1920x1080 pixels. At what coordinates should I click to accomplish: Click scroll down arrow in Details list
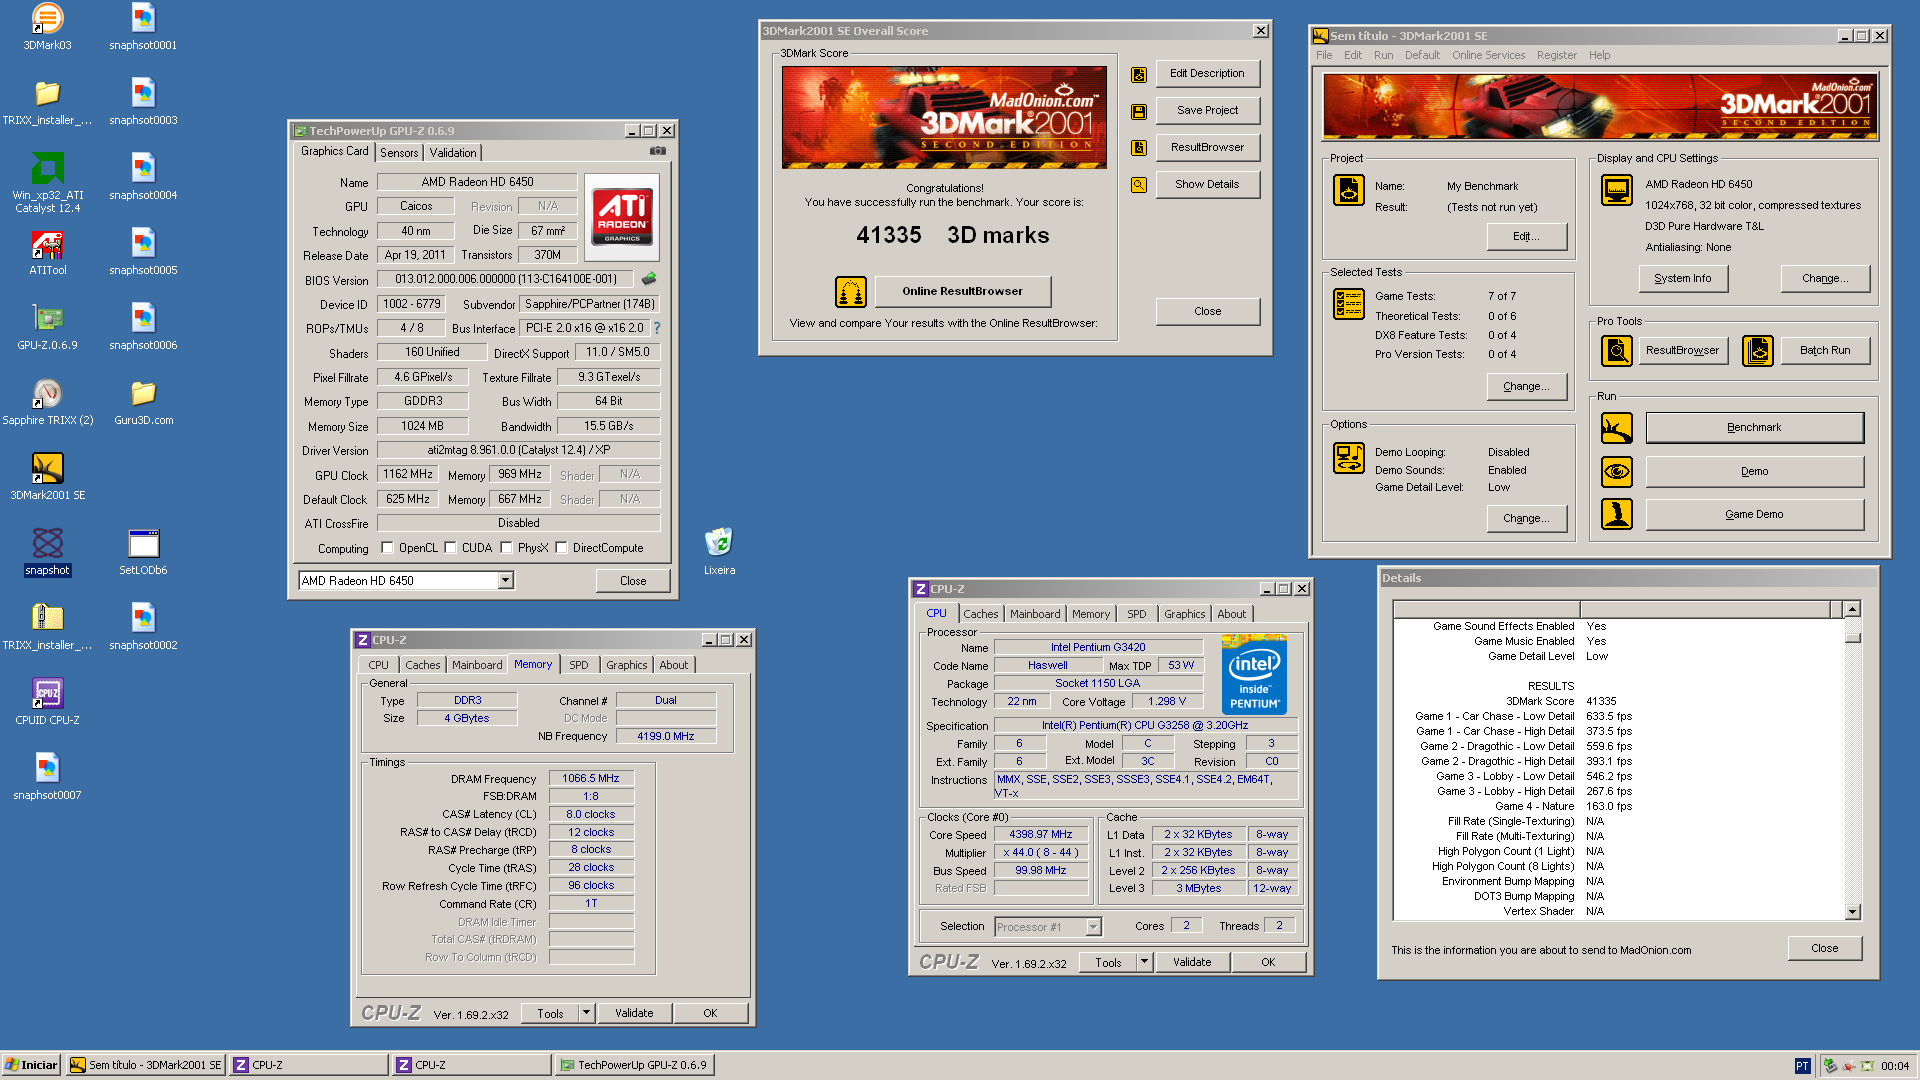(x=1852, y=912)
